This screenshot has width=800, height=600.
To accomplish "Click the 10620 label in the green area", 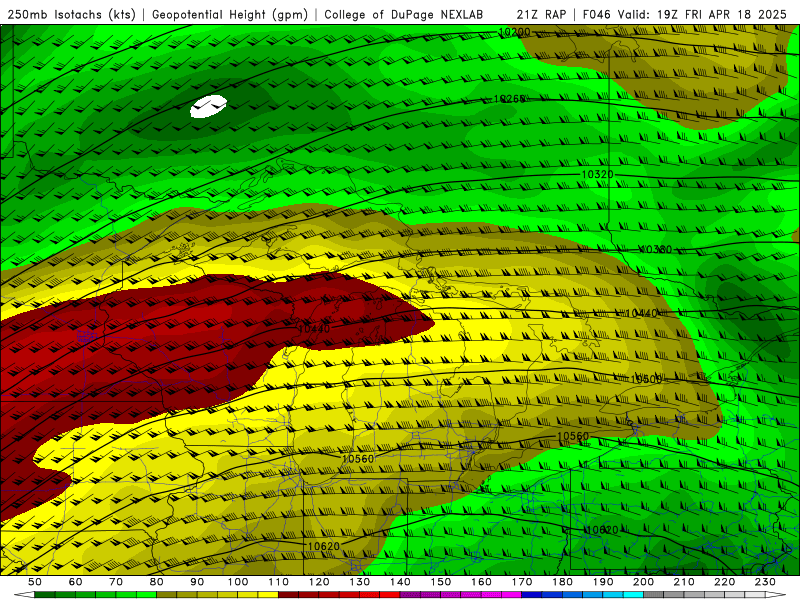I will coord(602,530).
